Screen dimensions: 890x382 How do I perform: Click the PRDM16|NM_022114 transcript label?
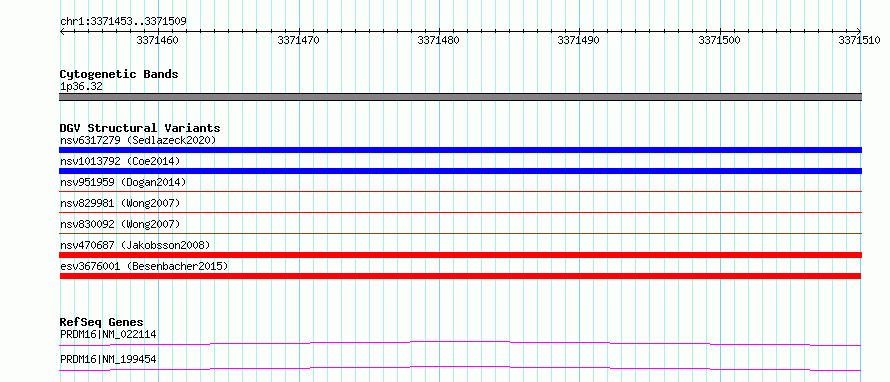(108, 334)
